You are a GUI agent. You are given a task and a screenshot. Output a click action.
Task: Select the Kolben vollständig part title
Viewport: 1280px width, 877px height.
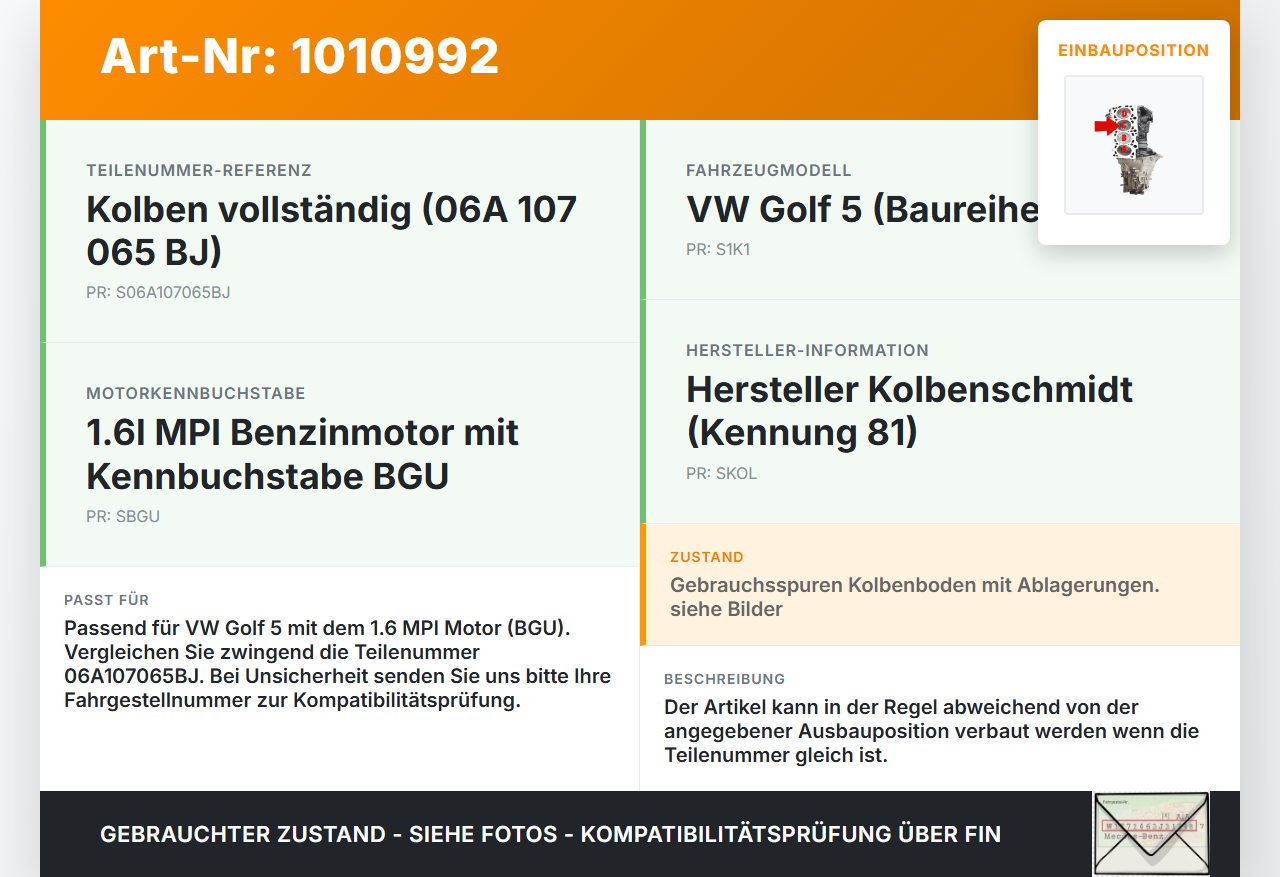click(x=332, y=230)
